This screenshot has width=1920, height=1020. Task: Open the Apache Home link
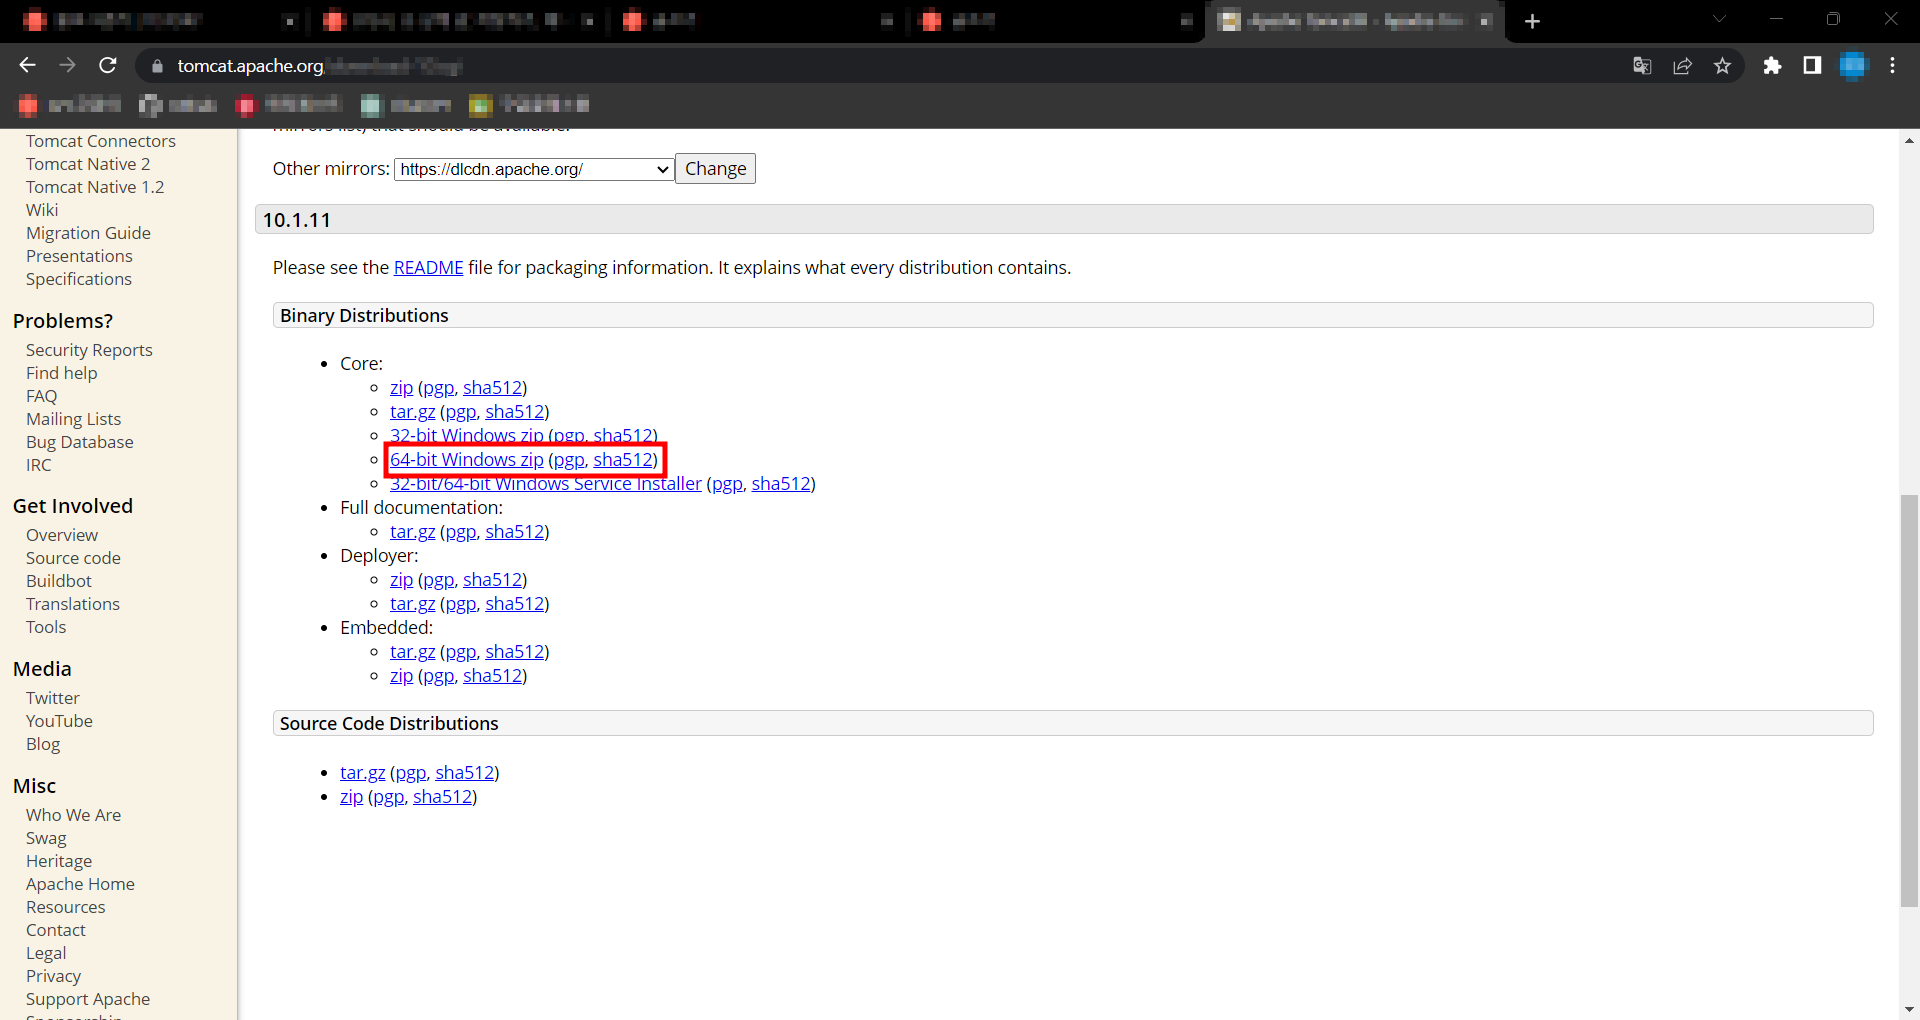[x=80, y=884]
